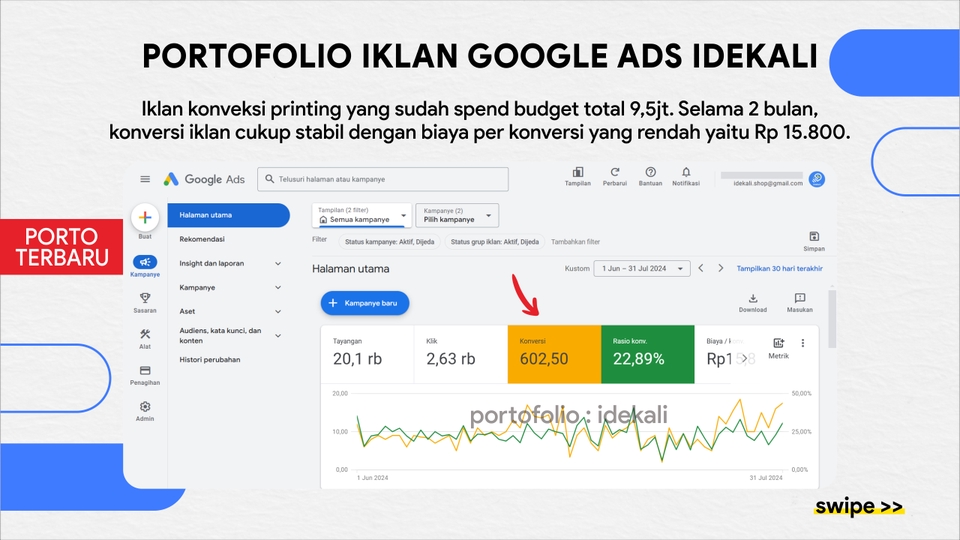960x540 pixels.
Task: Select the green Rasio konv. metric card
Action: point(648,354)
